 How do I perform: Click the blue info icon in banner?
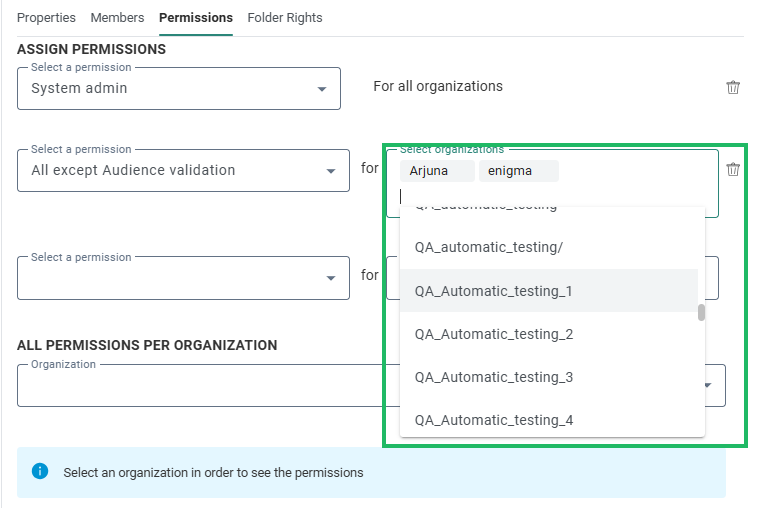point(40,471)
